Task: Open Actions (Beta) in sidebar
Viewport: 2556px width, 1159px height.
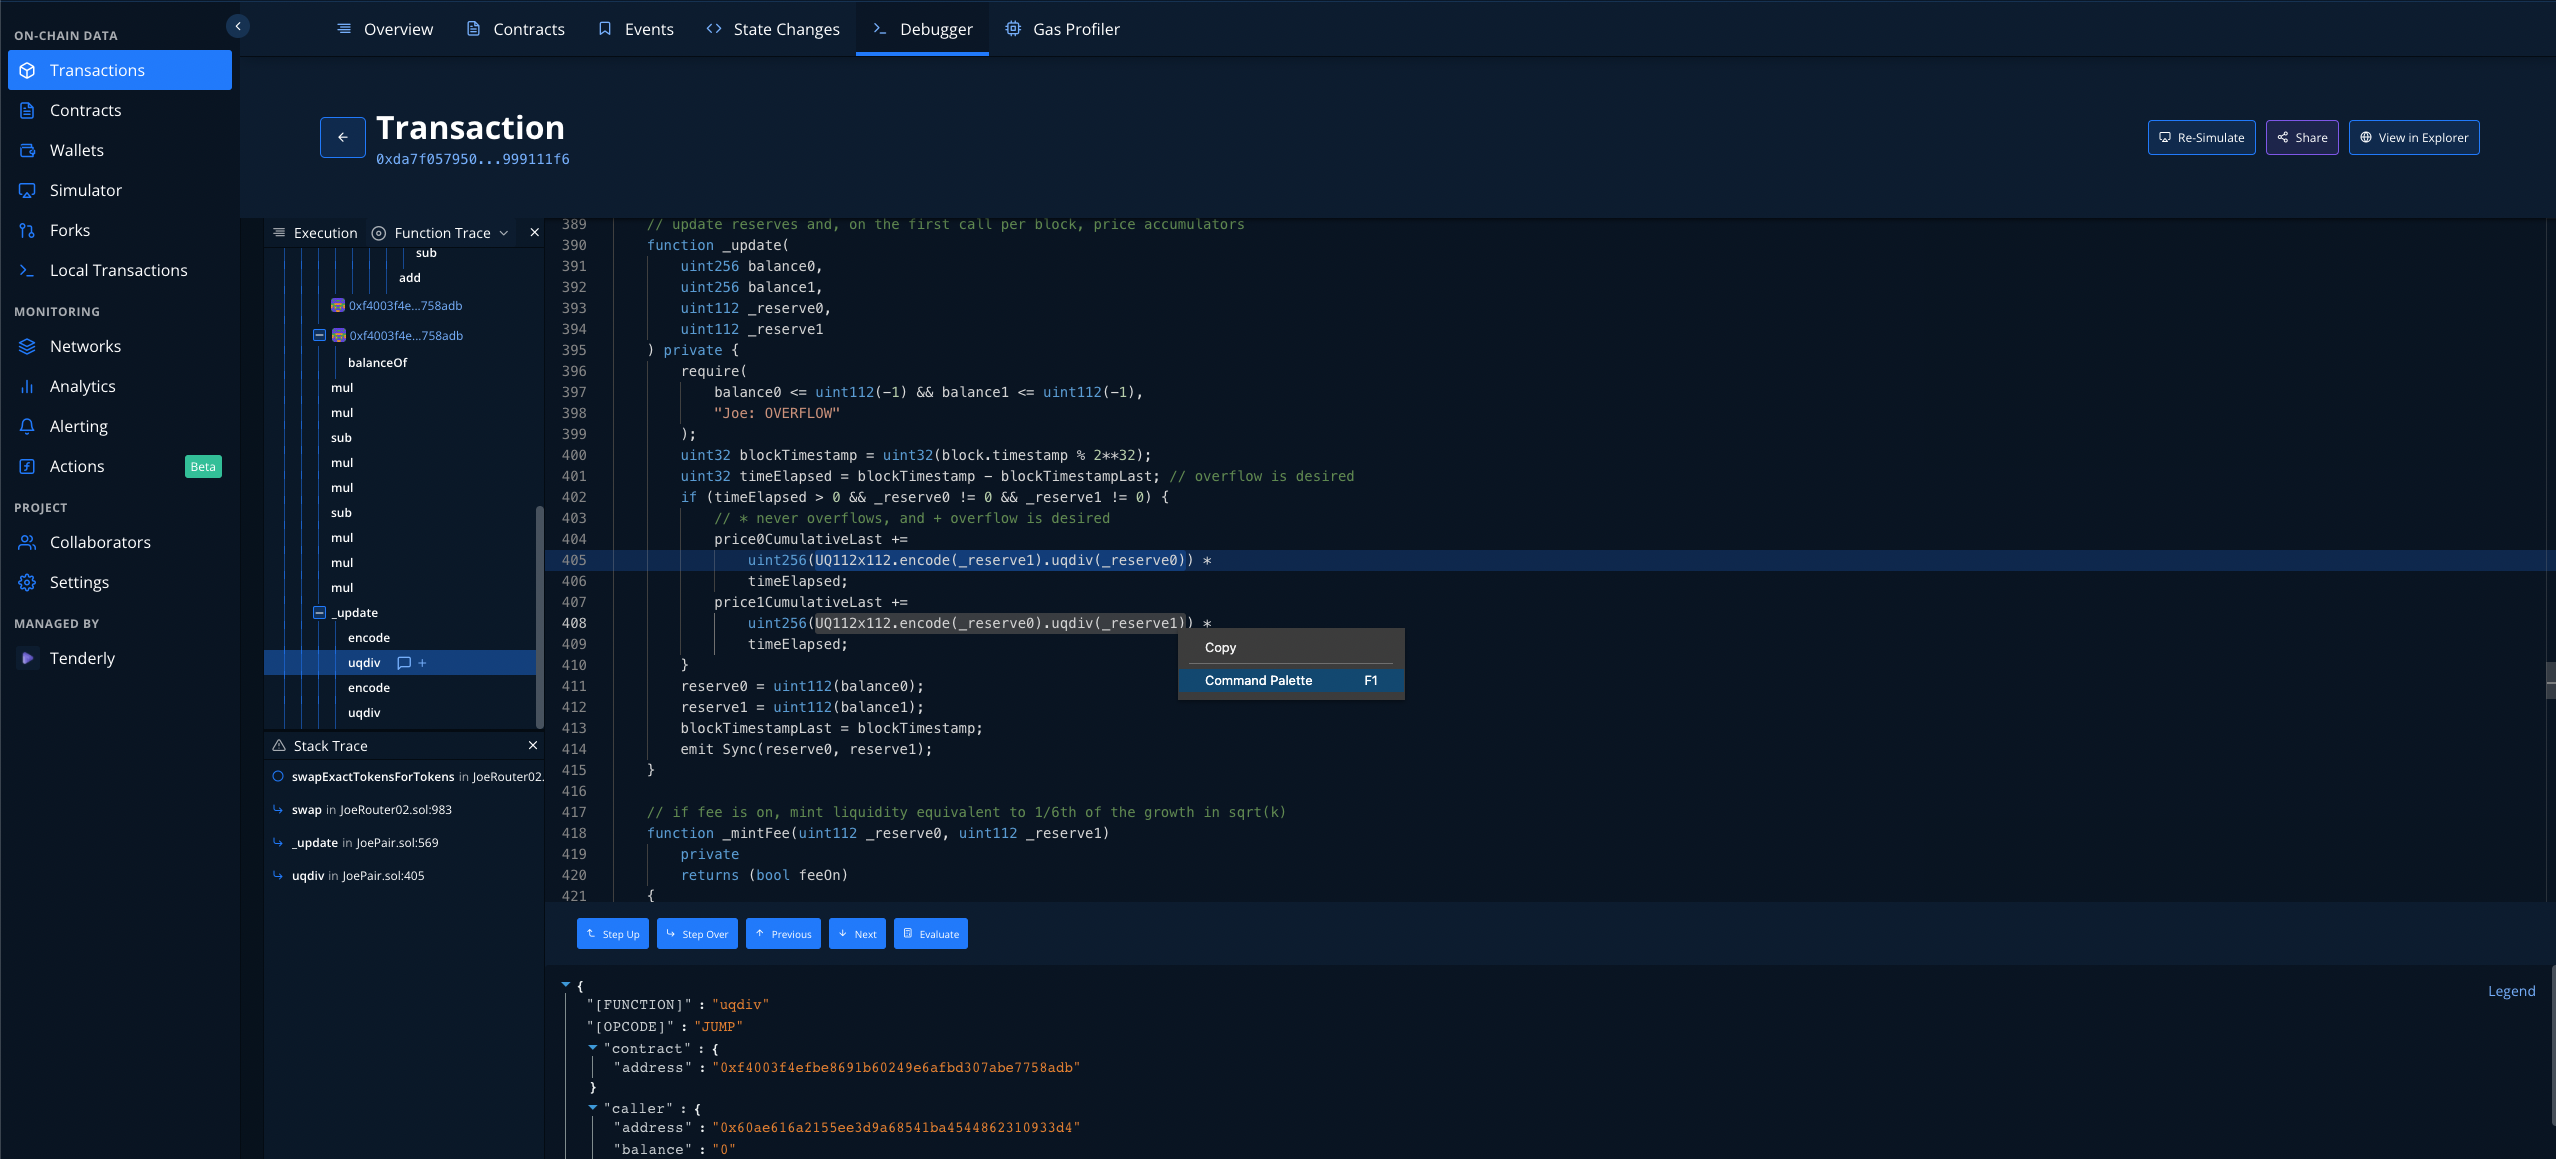Action: (120, 466)
